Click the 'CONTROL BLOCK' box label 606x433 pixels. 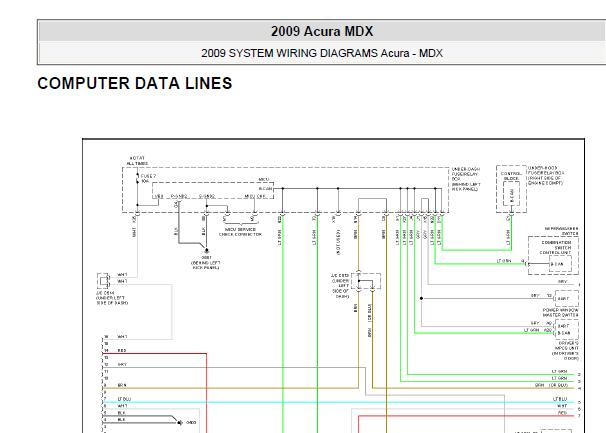[x=511, y=176]
